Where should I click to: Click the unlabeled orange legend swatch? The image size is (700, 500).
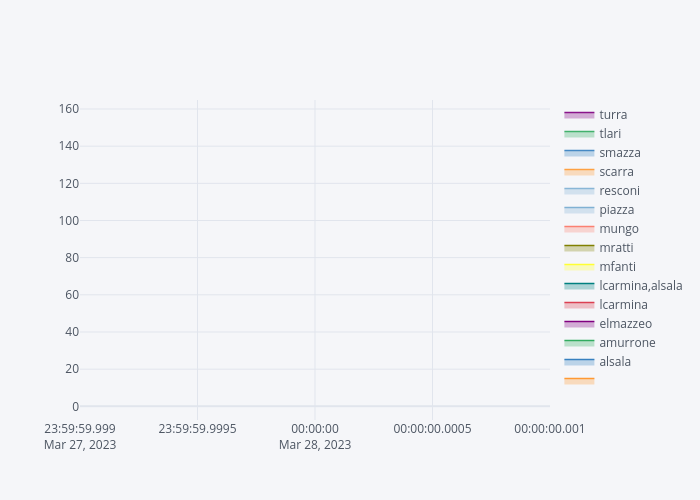[x=579, y=381]
